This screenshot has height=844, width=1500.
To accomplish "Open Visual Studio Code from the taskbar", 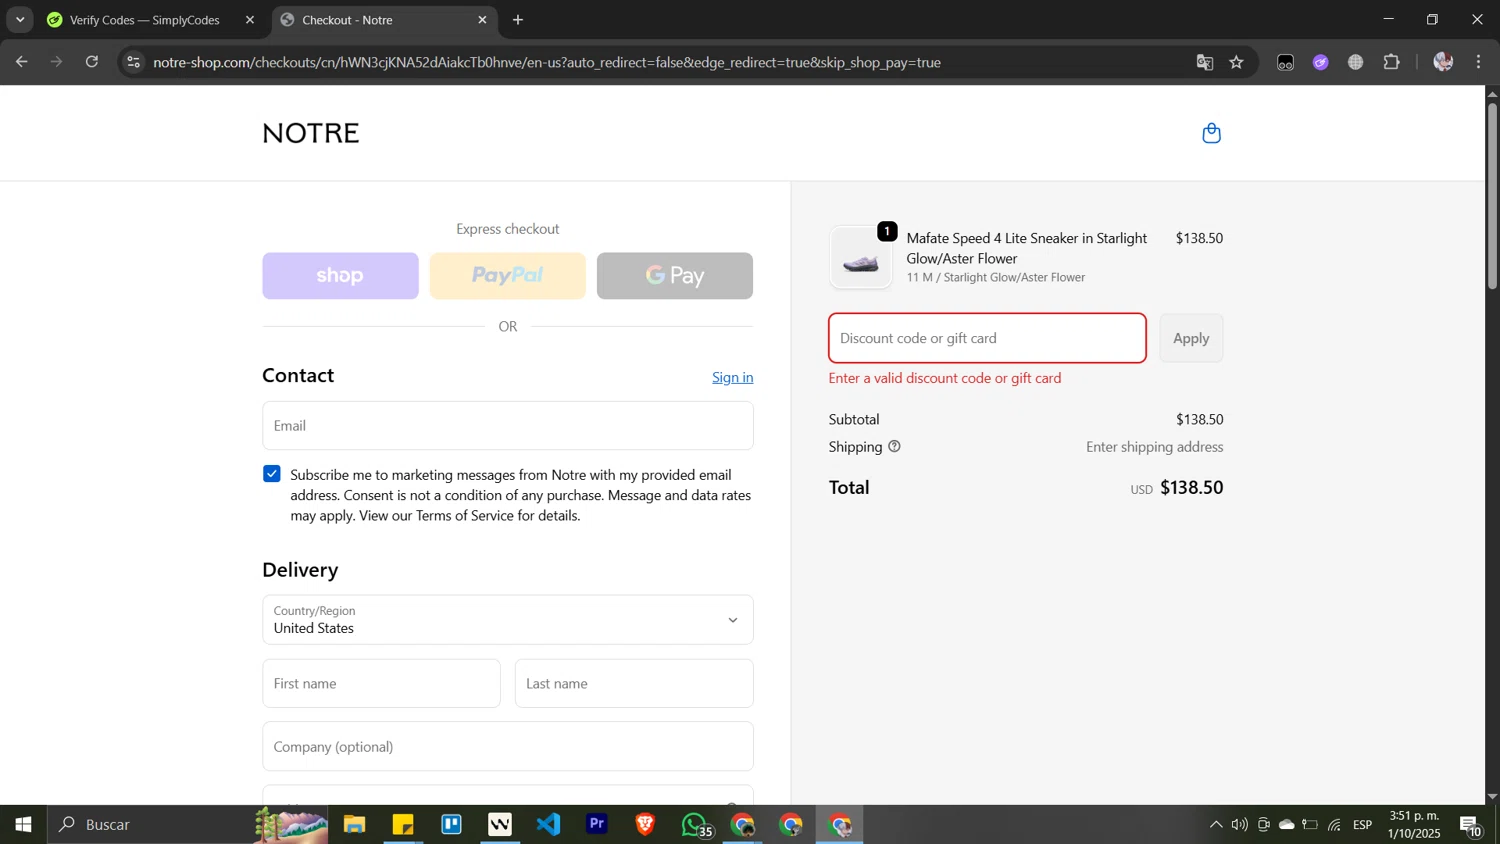I will click(549, 825).
